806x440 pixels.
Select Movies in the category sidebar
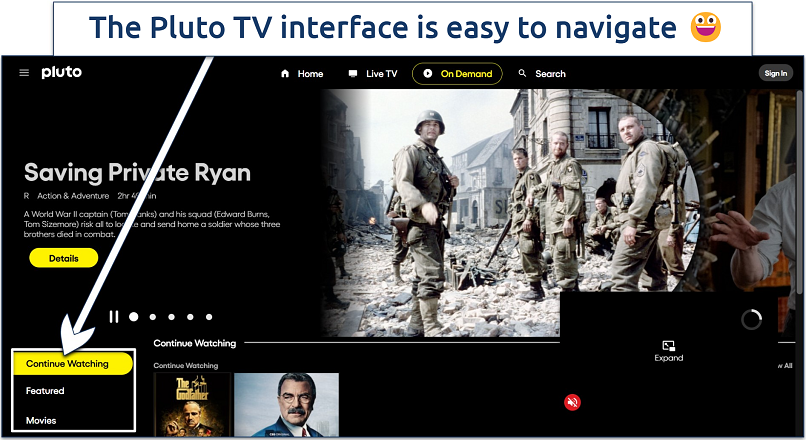pos(41,420)
